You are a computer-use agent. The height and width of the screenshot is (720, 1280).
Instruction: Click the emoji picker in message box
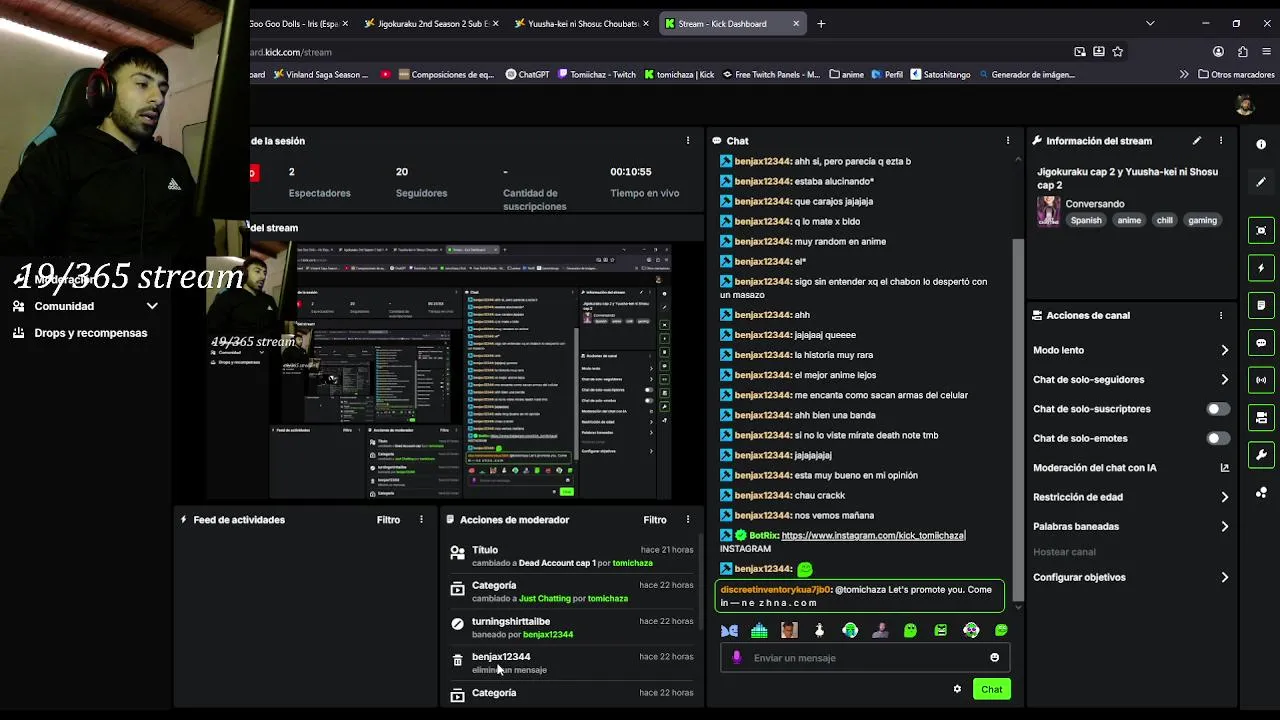click(x=994, y=658)
